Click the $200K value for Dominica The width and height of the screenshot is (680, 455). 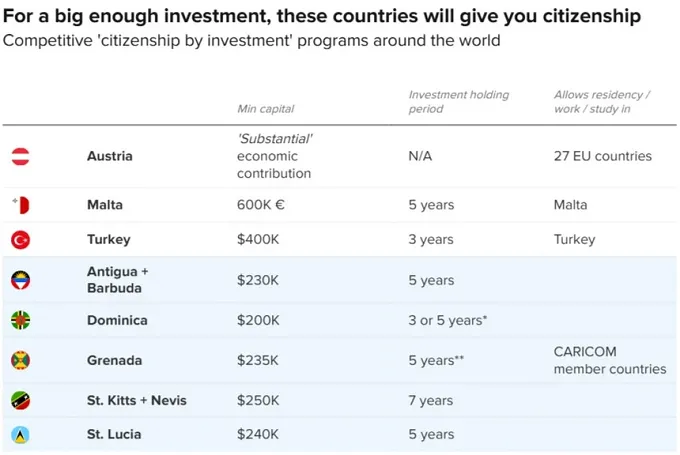pyautogui.click(x=258, y=320)
